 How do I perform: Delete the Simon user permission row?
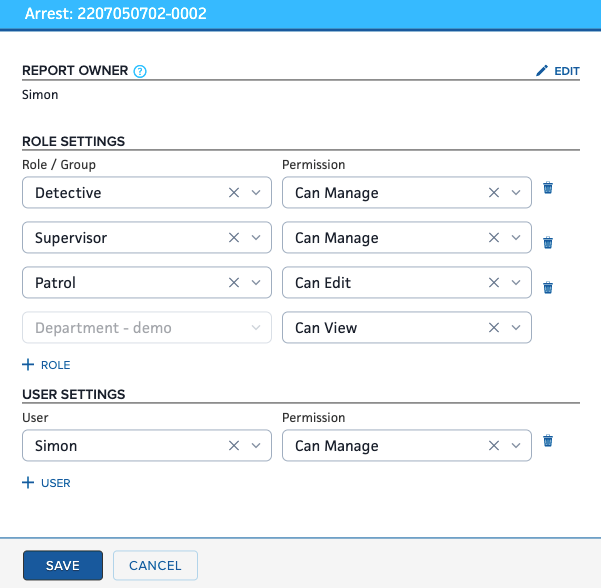click(x=547, y=441)
